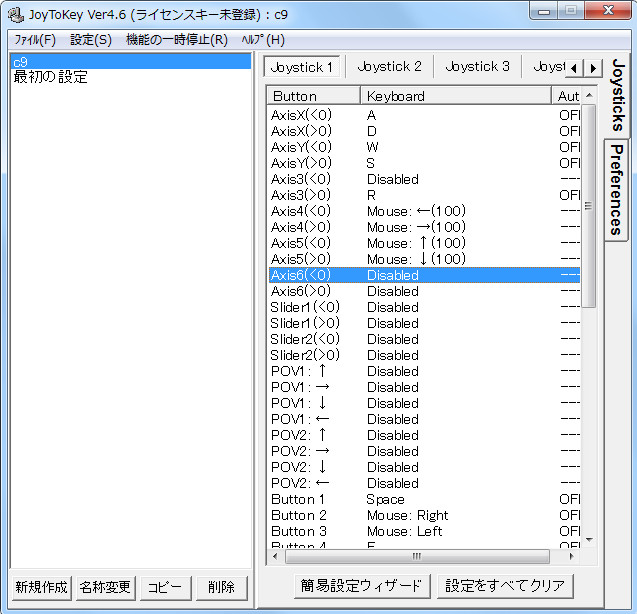Click the Space keyboard assignment cell

pos(385,499)
